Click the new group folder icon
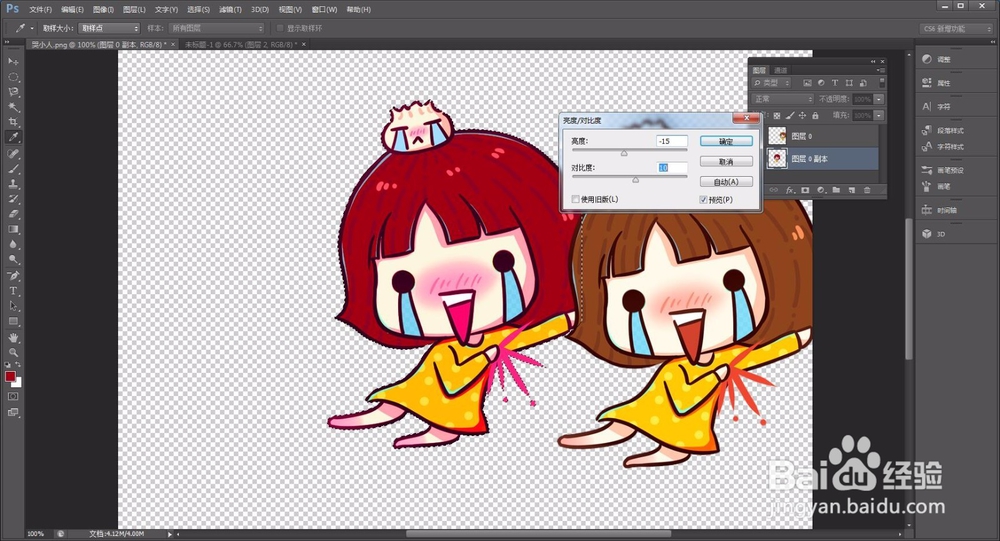 [836, 190]
